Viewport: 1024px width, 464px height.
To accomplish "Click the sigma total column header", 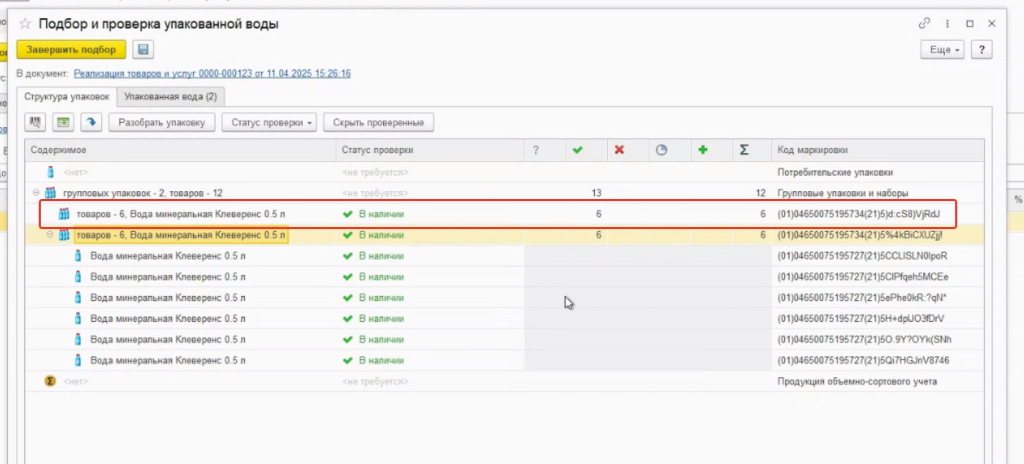I will 744,150.
